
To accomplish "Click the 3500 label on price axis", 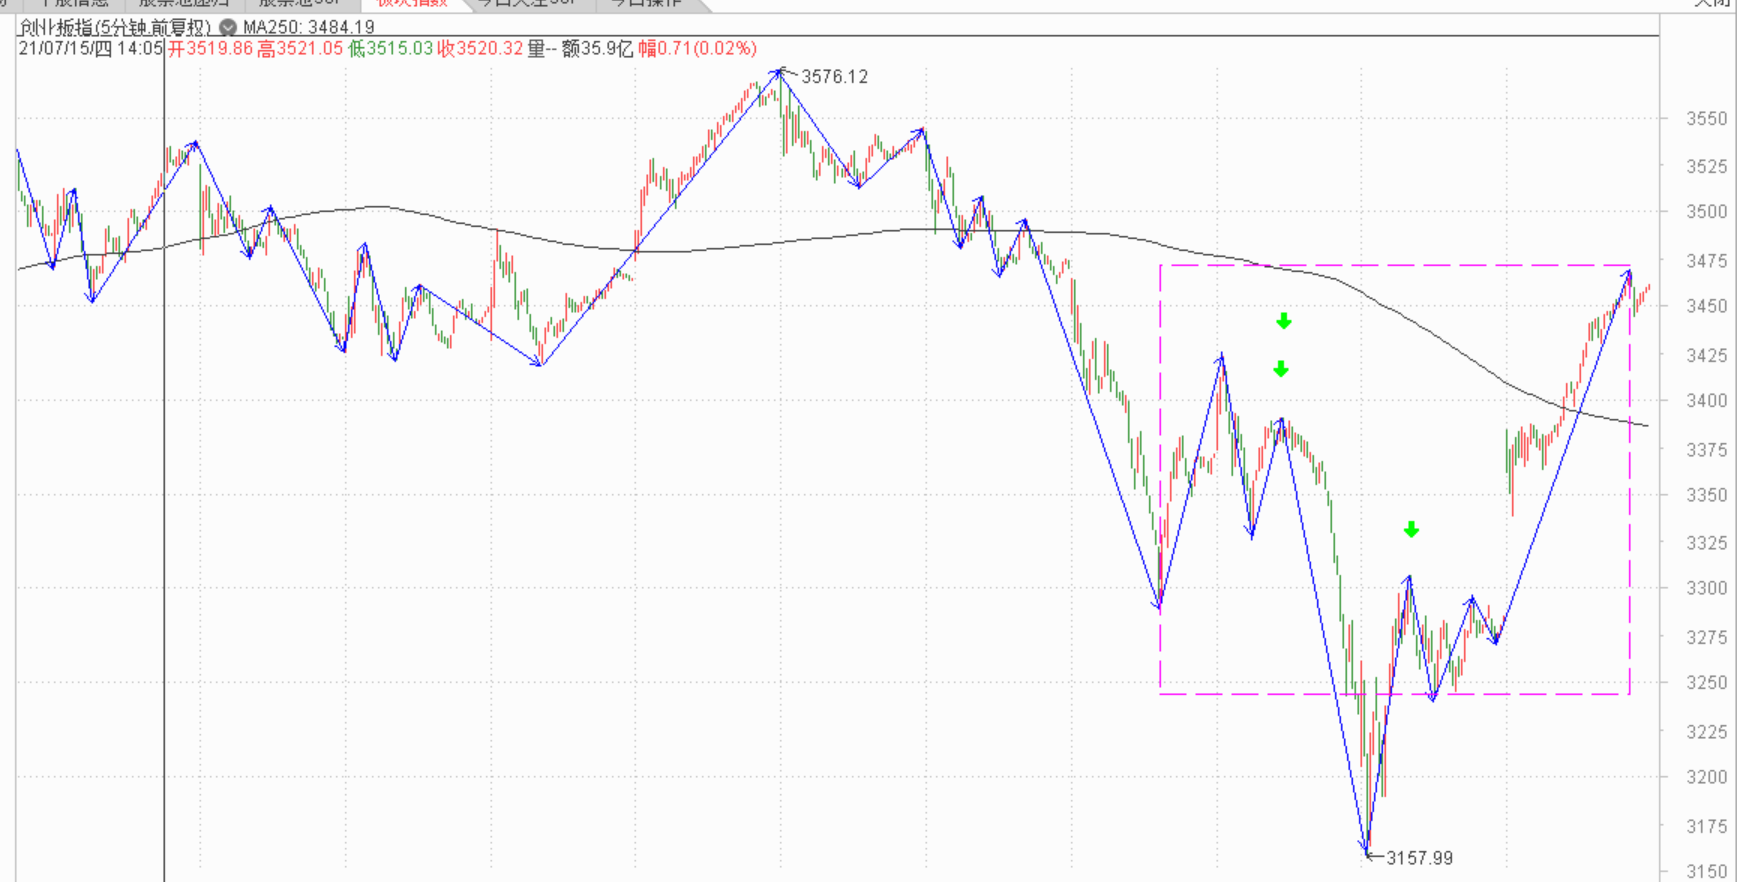I will pyautogui.click(x=1706, y=212).
